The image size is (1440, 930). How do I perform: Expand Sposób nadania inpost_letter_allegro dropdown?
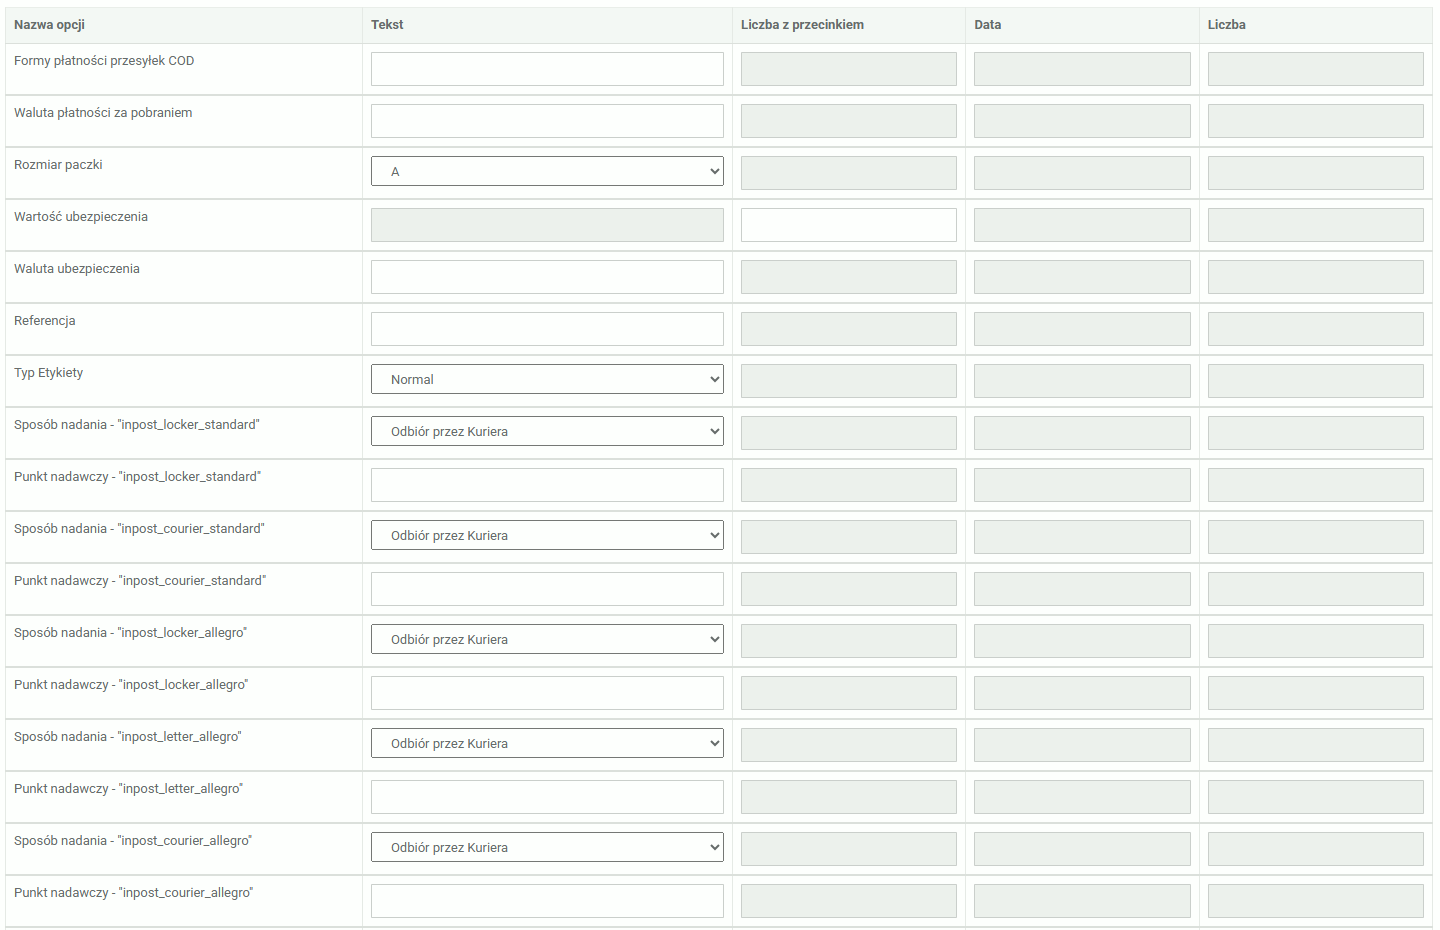point(547,743)
